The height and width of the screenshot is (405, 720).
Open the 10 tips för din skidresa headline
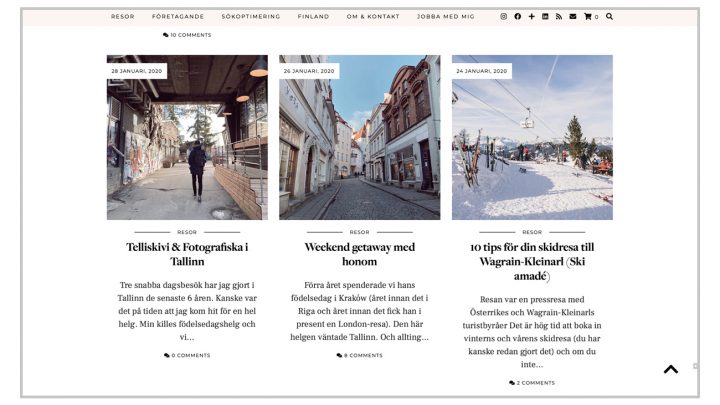532,262
